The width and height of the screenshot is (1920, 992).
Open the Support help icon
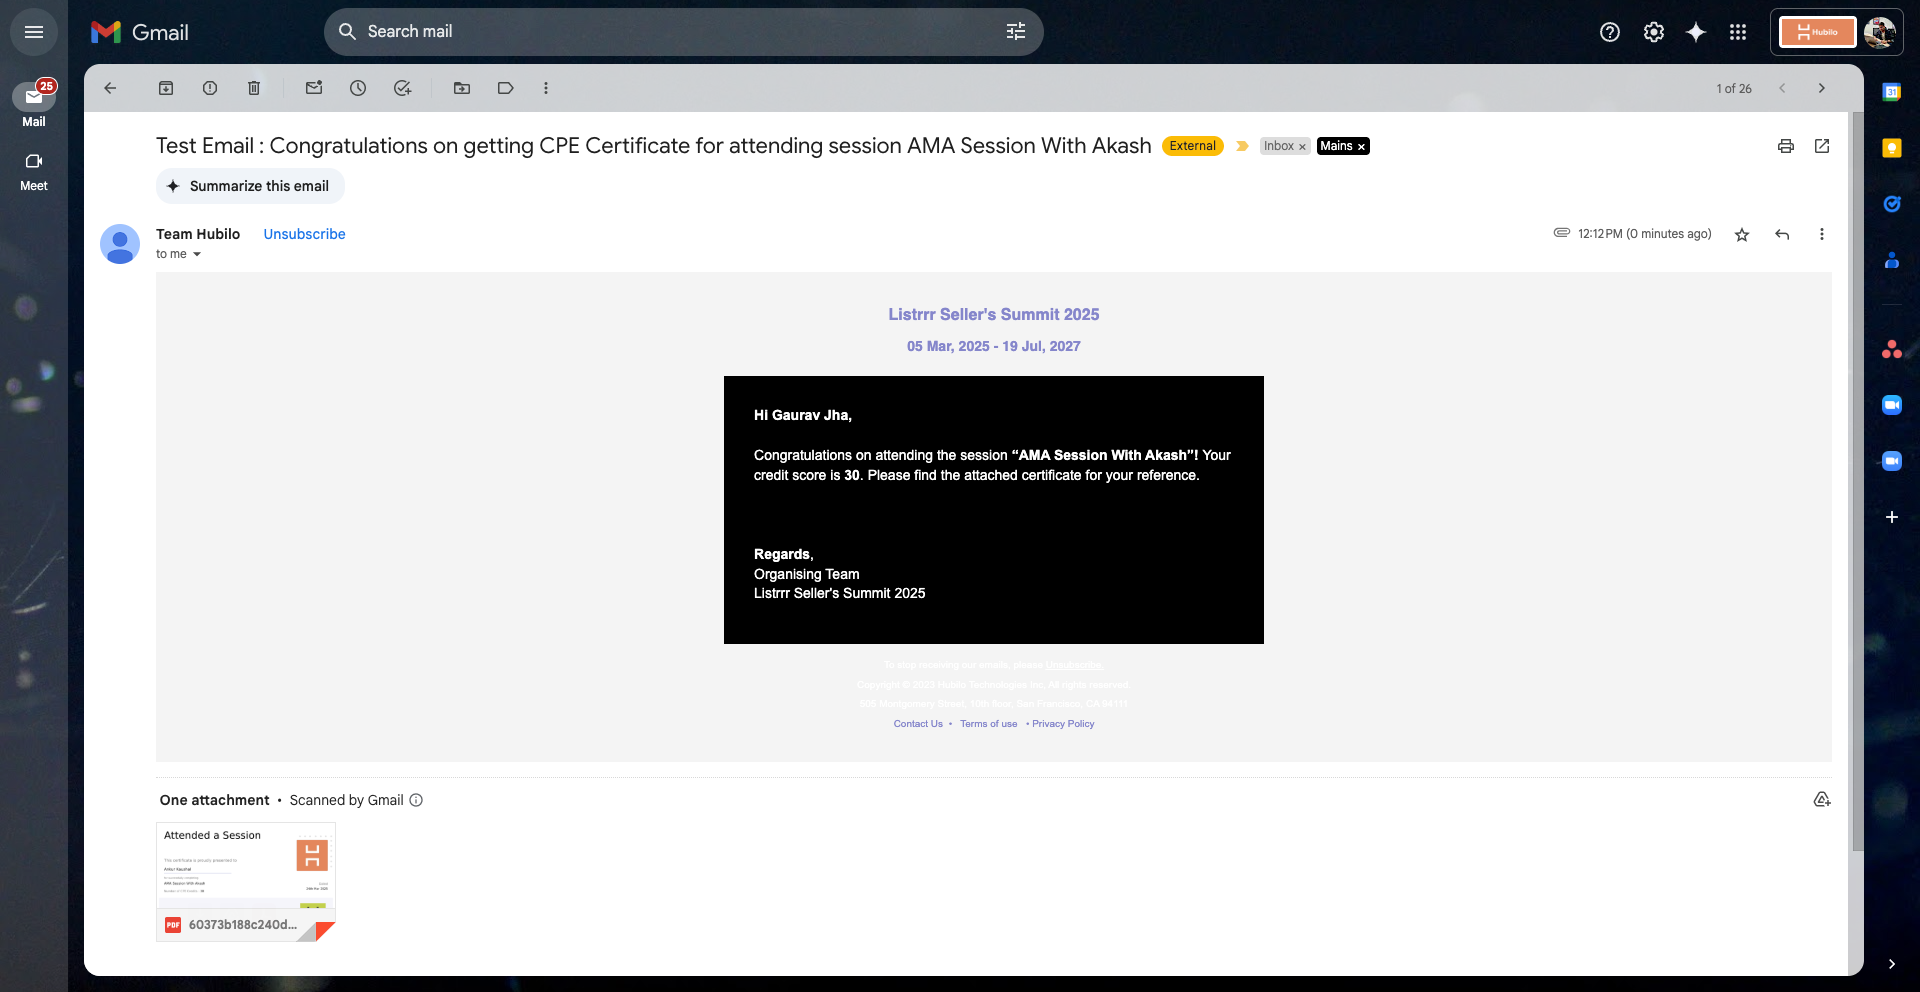tap(1610, 32)
